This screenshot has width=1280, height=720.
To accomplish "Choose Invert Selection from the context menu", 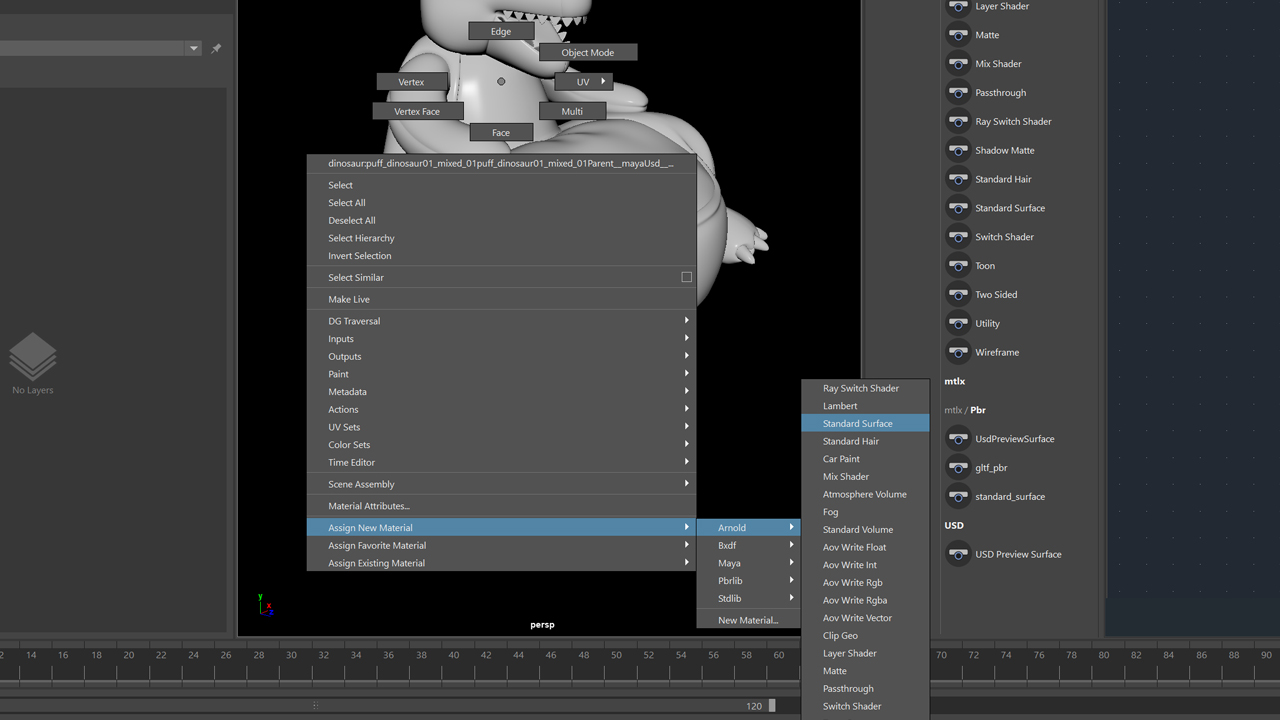I will [501, 256].
